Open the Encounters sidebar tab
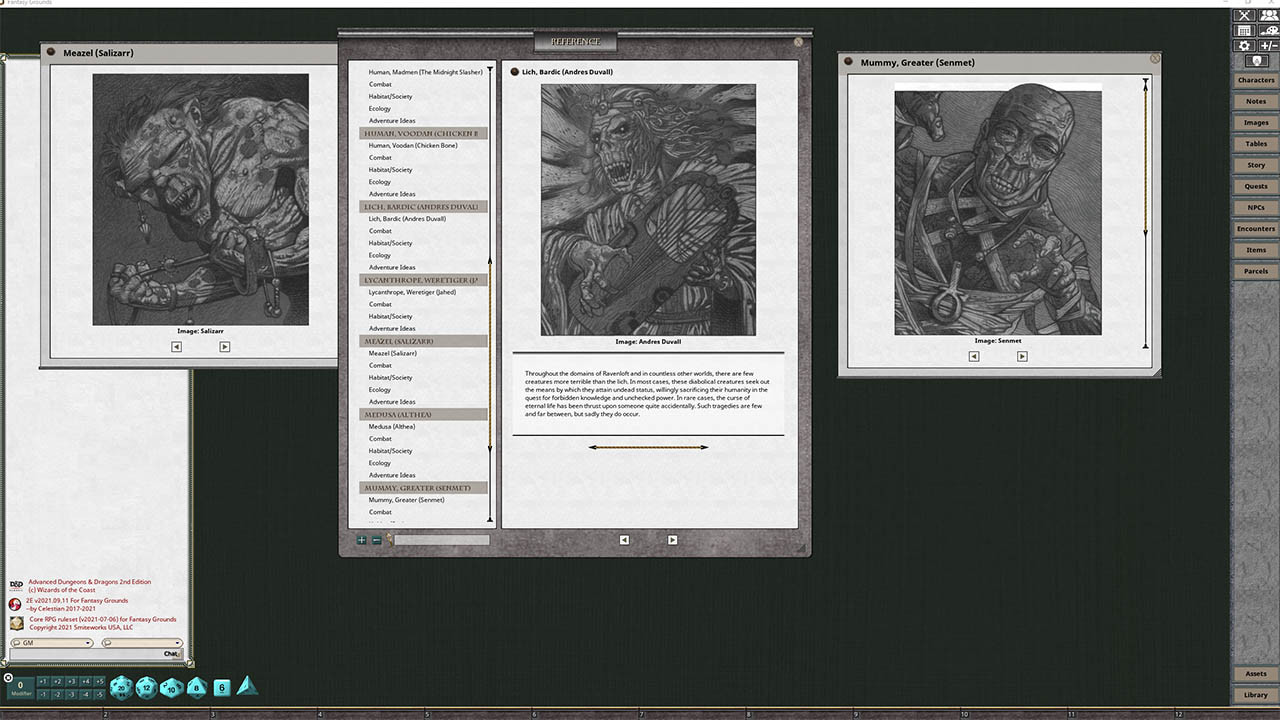Viewport: 1280px width, 720px height. 1256,229
